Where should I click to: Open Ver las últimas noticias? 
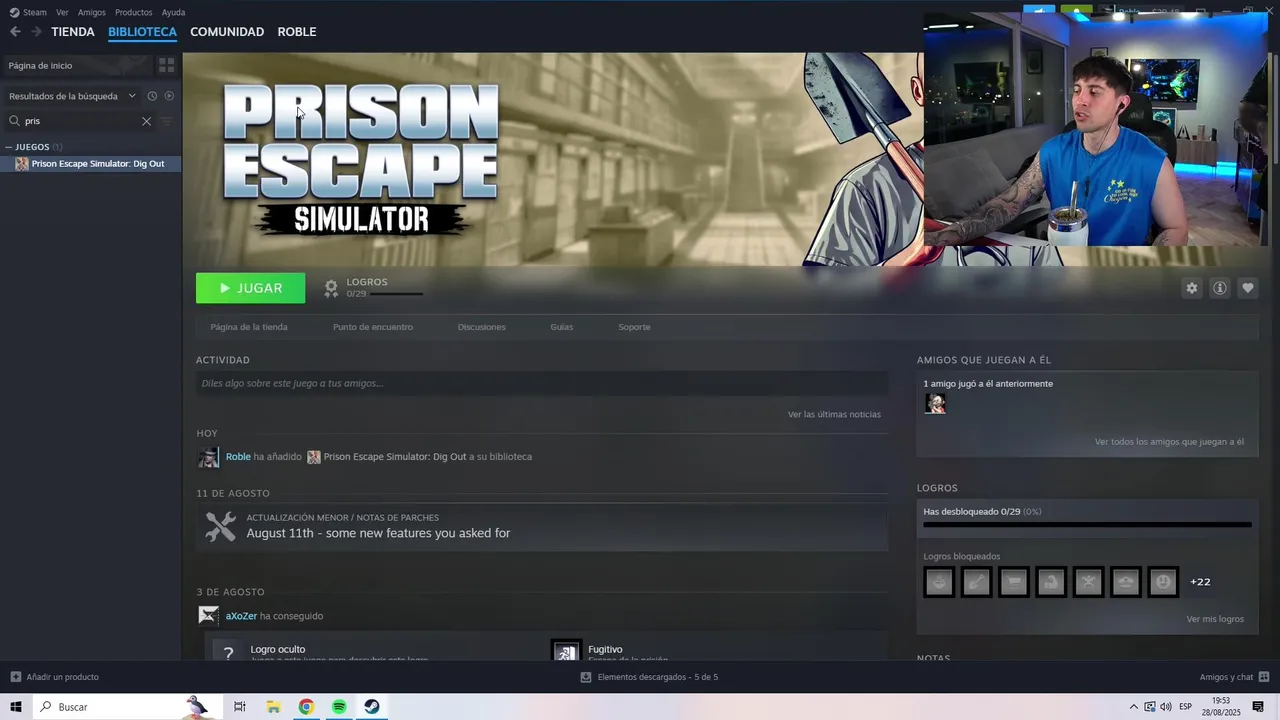[x=834, y=414]
